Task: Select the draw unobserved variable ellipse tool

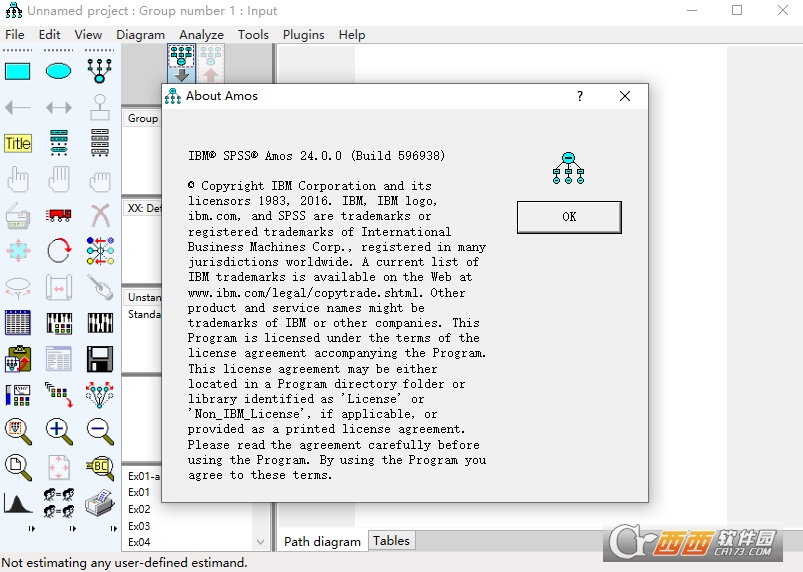Action: point(58,71)
